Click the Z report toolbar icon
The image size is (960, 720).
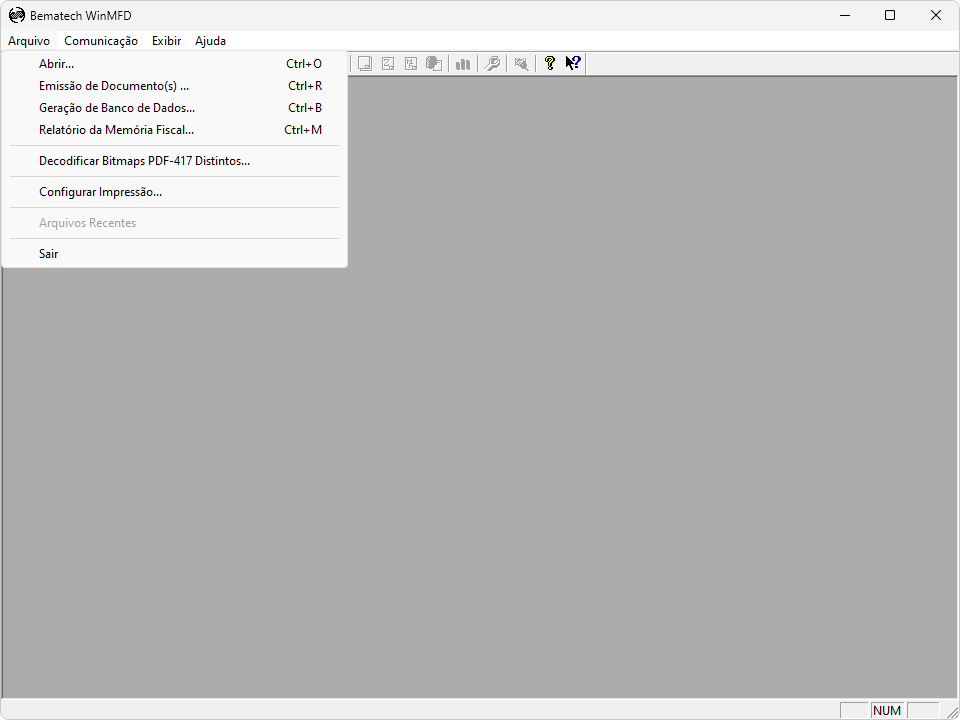[388, 63]
